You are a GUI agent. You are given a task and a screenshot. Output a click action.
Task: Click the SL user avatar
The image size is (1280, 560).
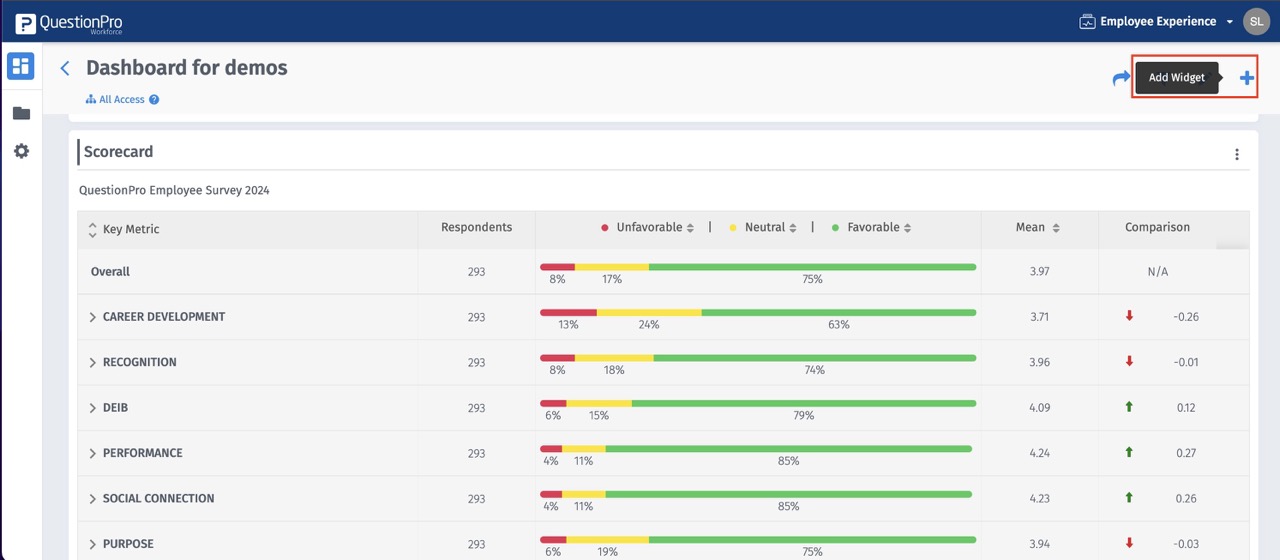click(1256, 21)
